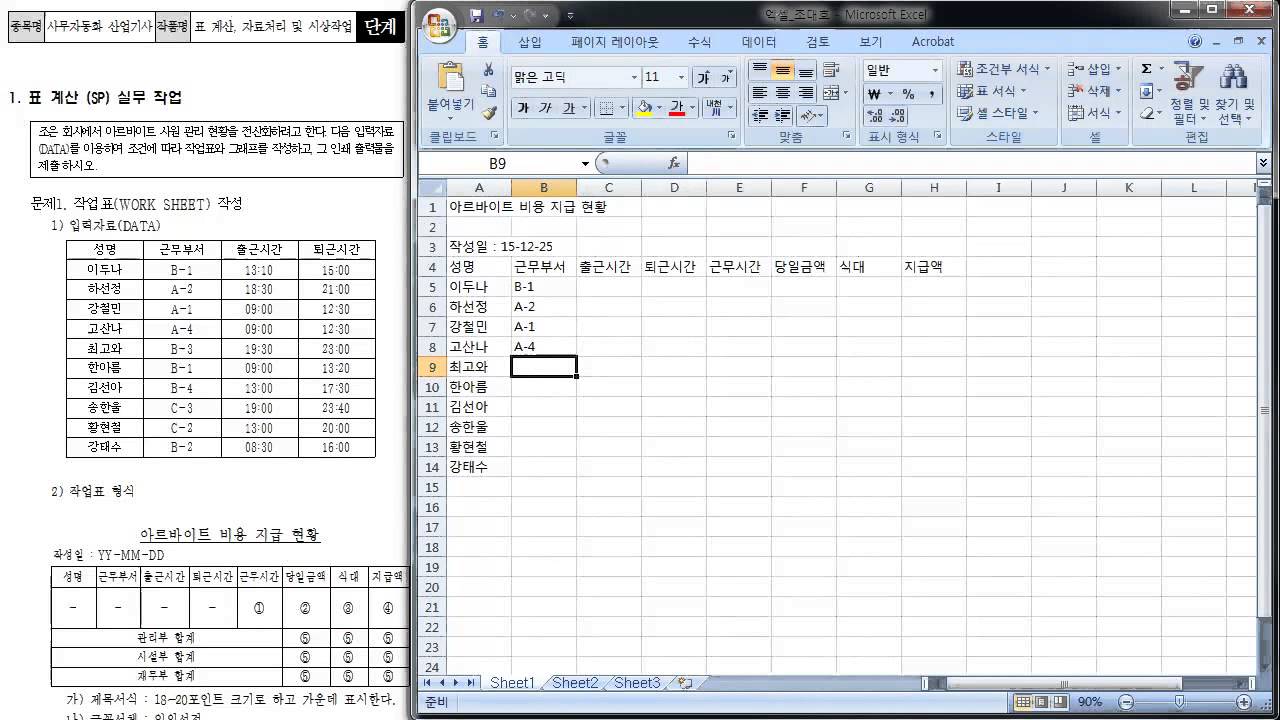
Task: Click the 삭제 cells button
Action: pyautogui.click(x=1093, y=91)
